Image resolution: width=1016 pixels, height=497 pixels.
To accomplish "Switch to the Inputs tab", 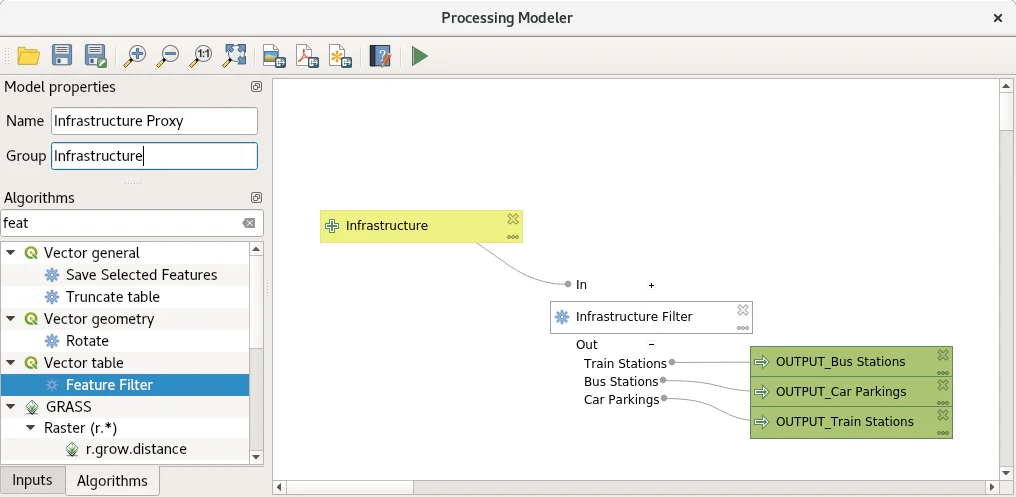I will tap(32, 480).
